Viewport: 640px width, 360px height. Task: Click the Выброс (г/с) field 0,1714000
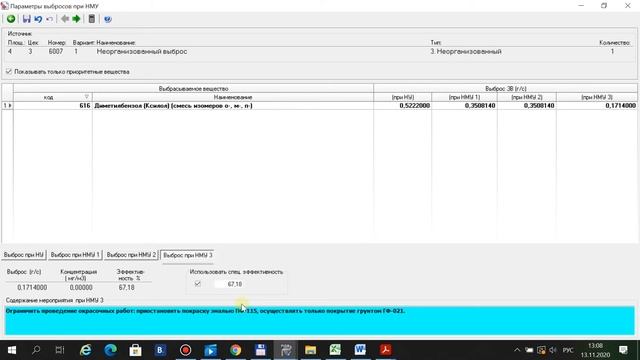click(x=32, y=287)
